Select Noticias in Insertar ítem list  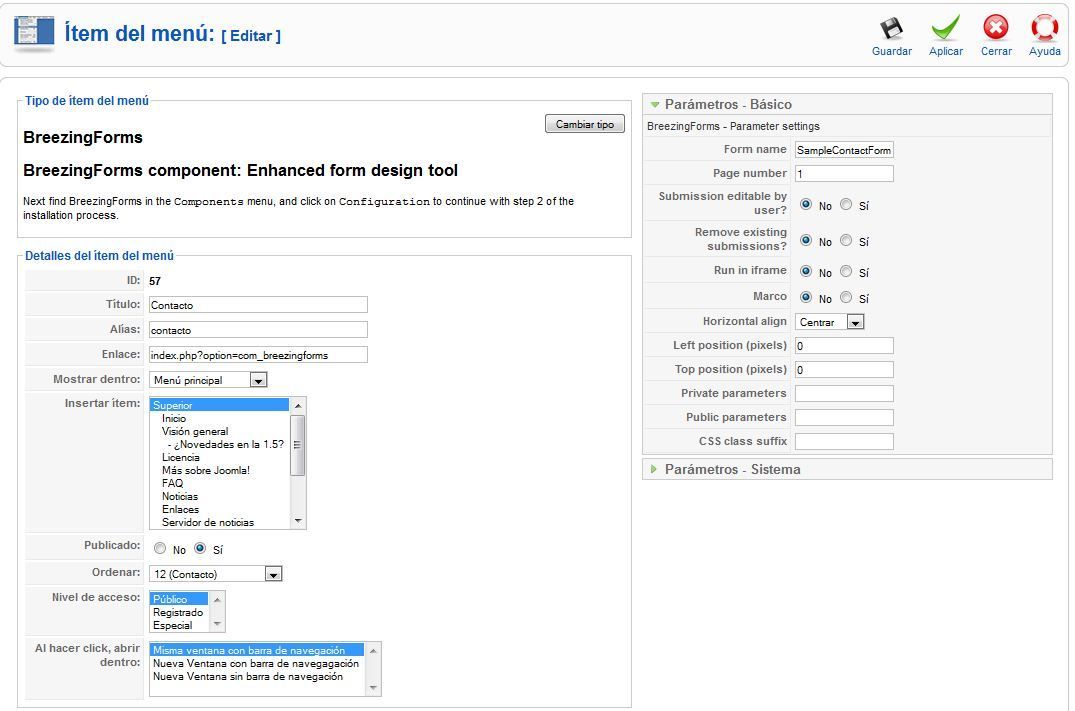[x=219, y=496]
